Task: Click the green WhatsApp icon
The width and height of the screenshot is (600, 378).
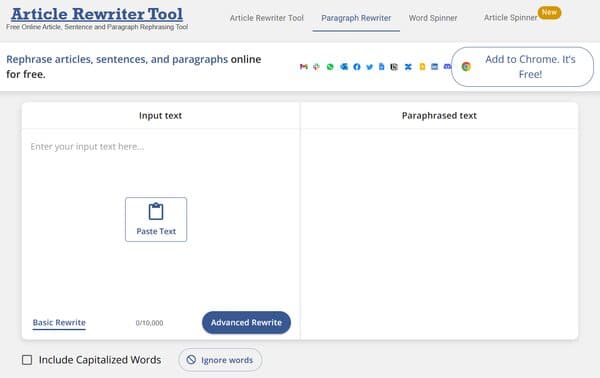Action: pyautogui.click(x=330, y=67)
